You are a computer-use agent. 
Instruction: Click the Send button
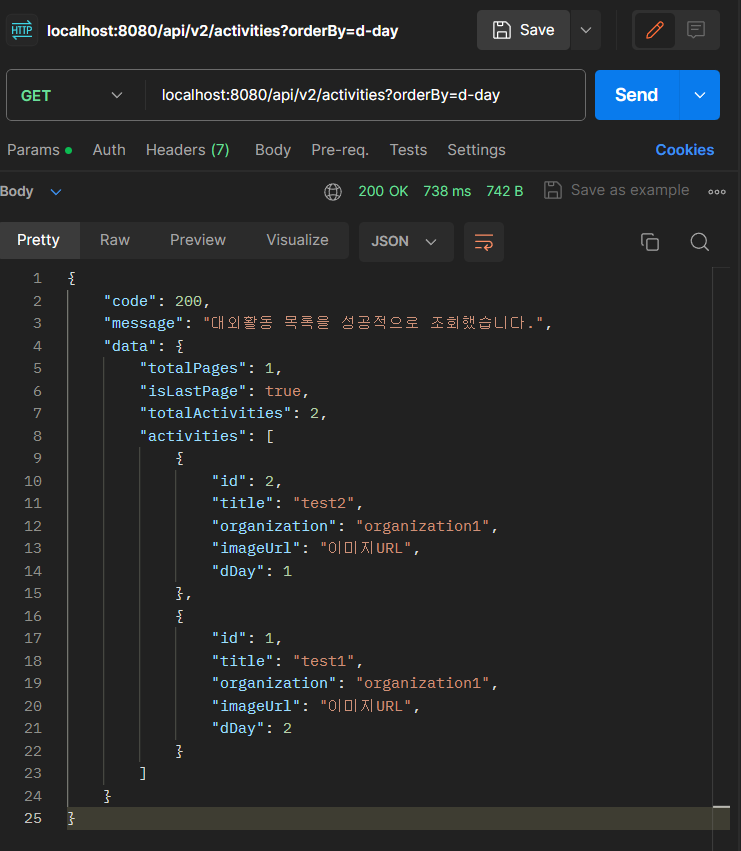(637, 95)
